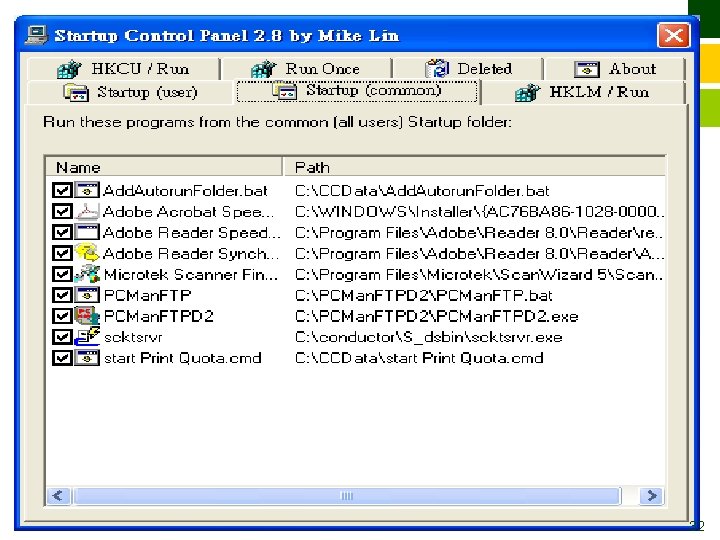This screenshot has height=540, width=720.
Task: Select the Microtek ScanWizard 5 path cell
Action: (x=479, y=275)
